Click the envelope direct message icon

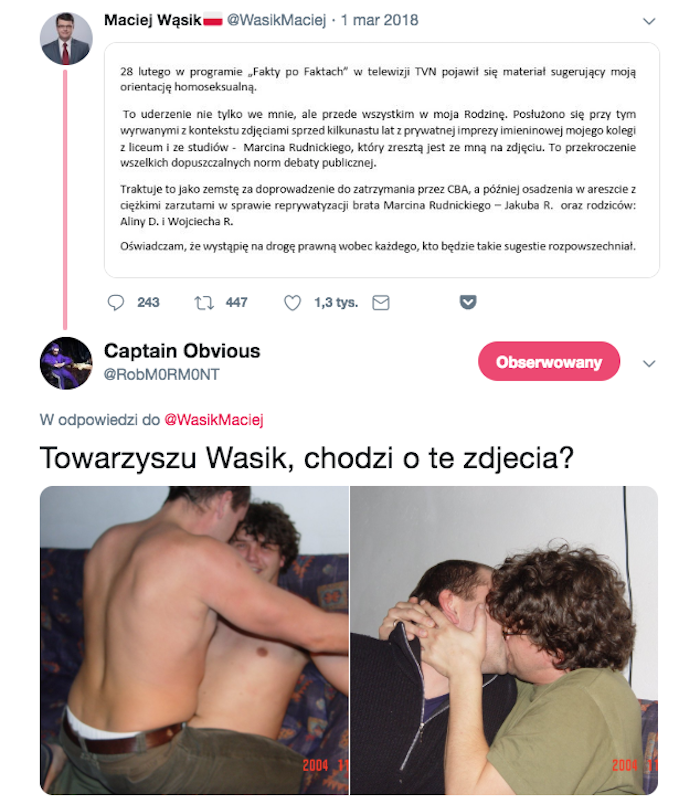coord(381,303)
